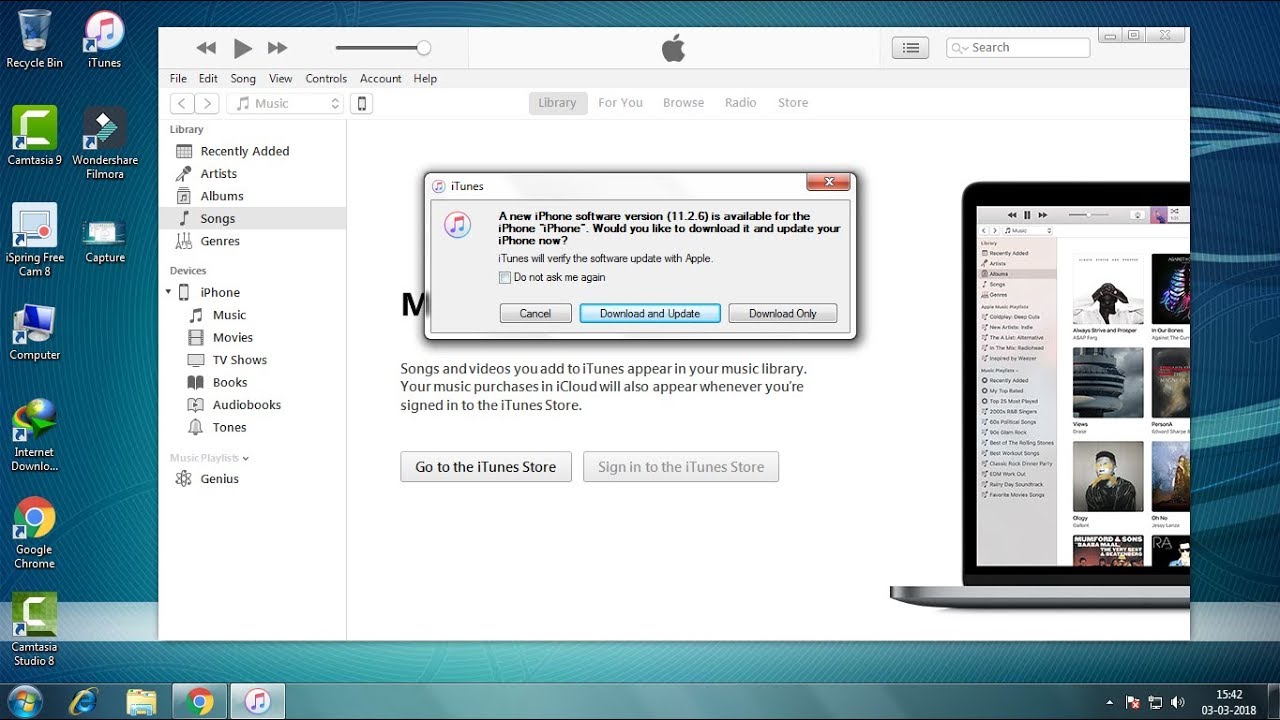
Task: Click the Computer desktop icon
Action: [34, 332]
